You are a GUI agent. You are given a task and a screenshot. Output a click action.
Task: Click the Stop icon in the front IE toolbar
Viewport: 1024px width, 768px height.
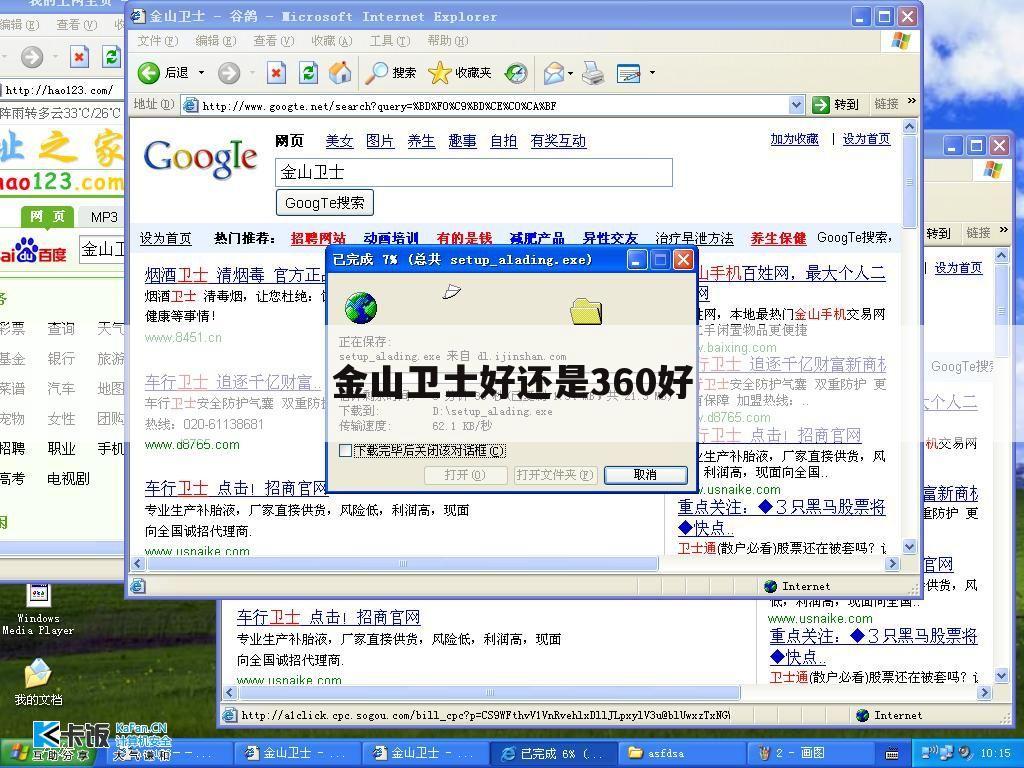[x=276, y=72]
